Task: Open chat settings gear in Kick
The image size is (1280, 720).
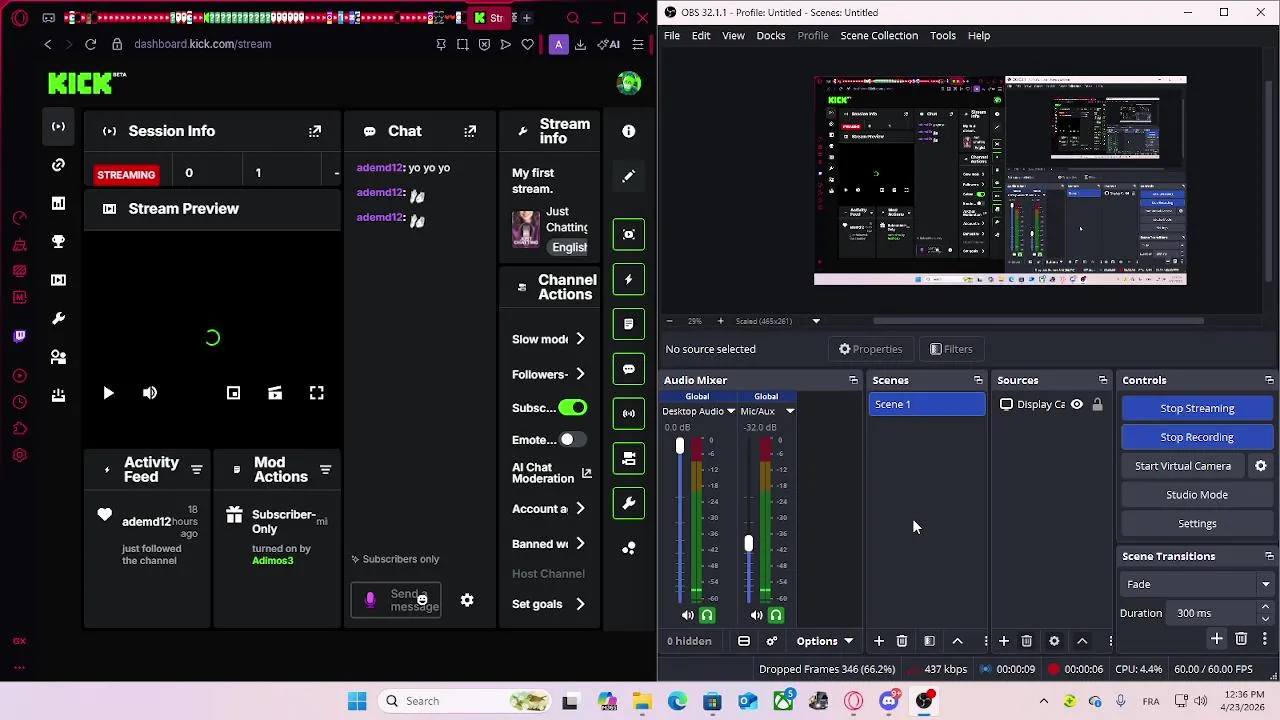Action: click(467, 600)
